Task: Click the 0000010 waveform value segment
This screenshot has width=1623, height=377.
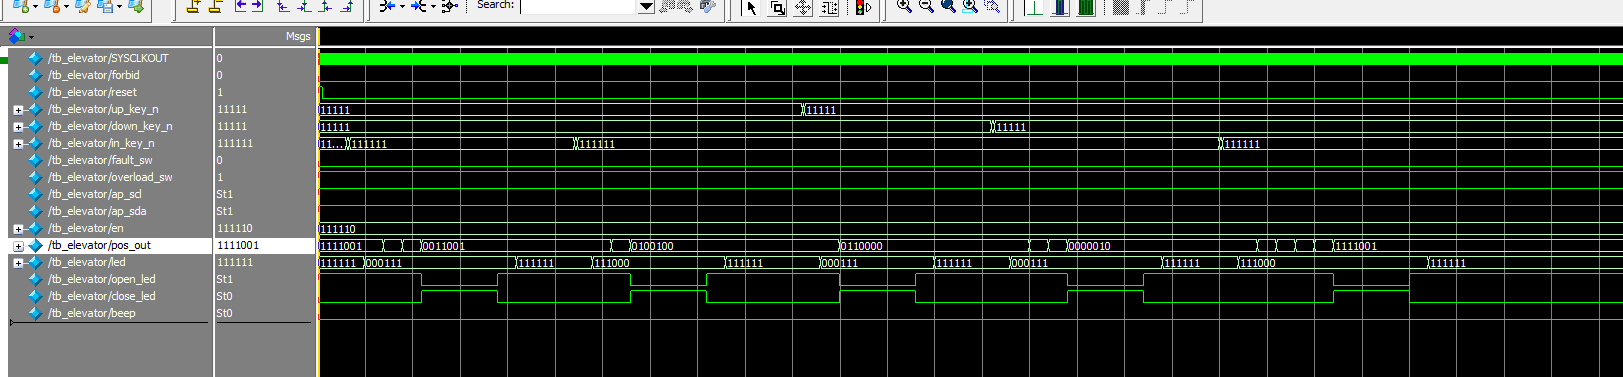Action: (1162, 246)
